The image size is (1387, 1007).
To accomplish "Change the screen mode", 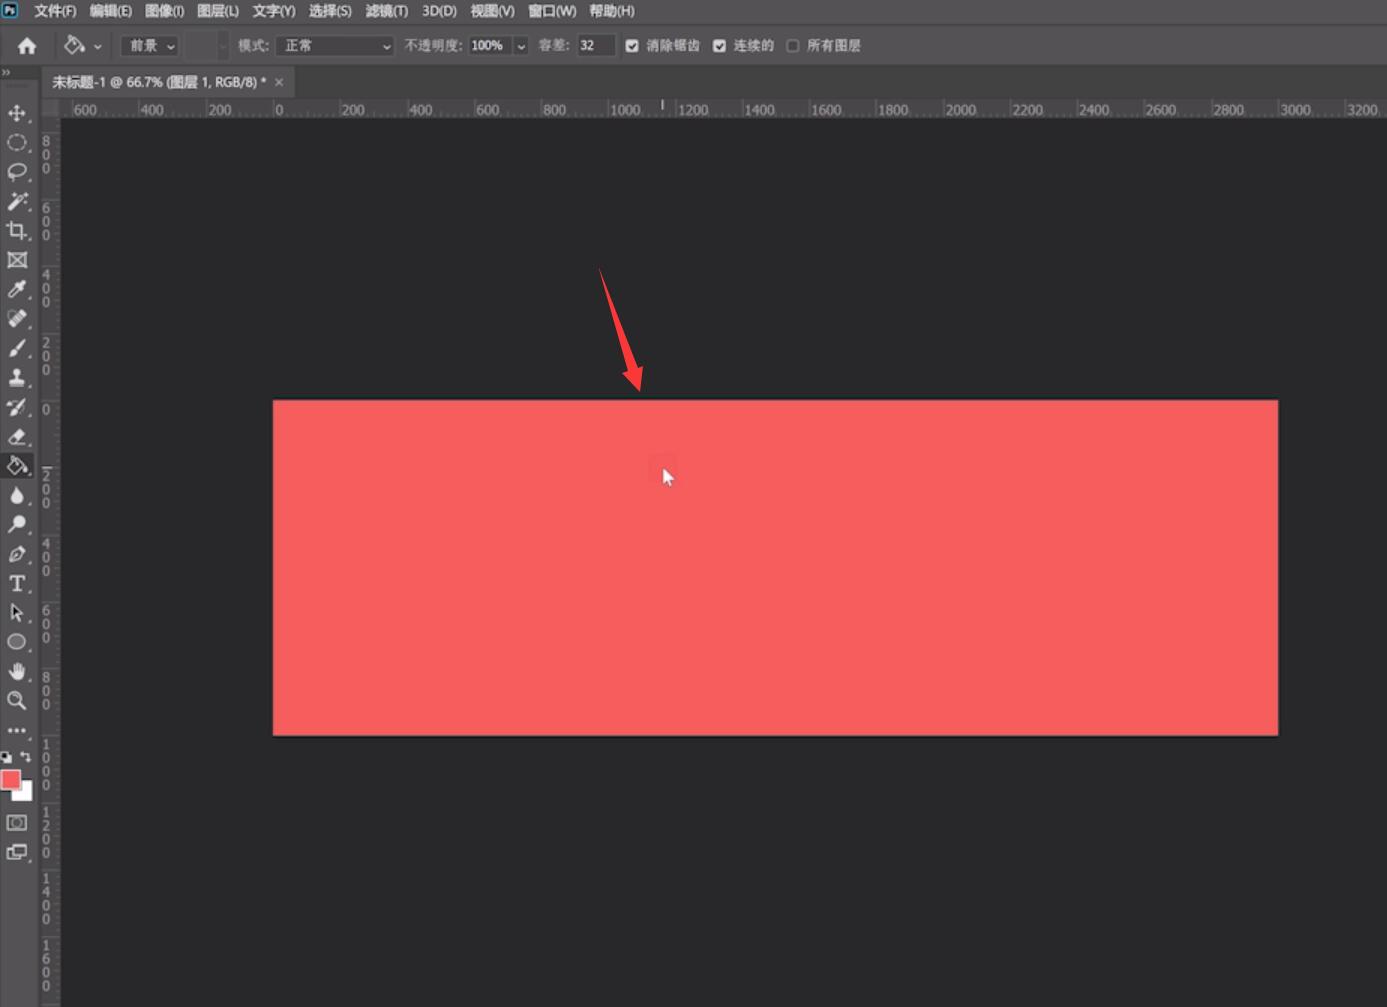I will (x=17, y=852).
